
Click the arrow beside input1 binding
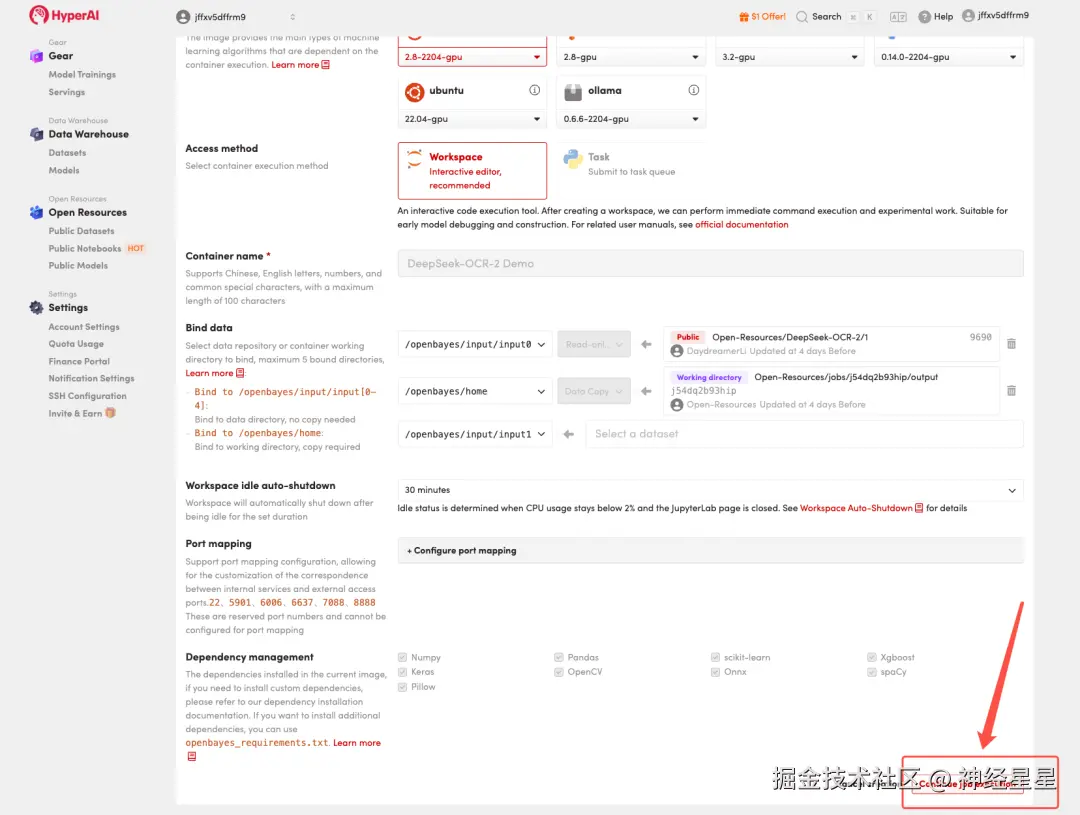pos(568,434)
